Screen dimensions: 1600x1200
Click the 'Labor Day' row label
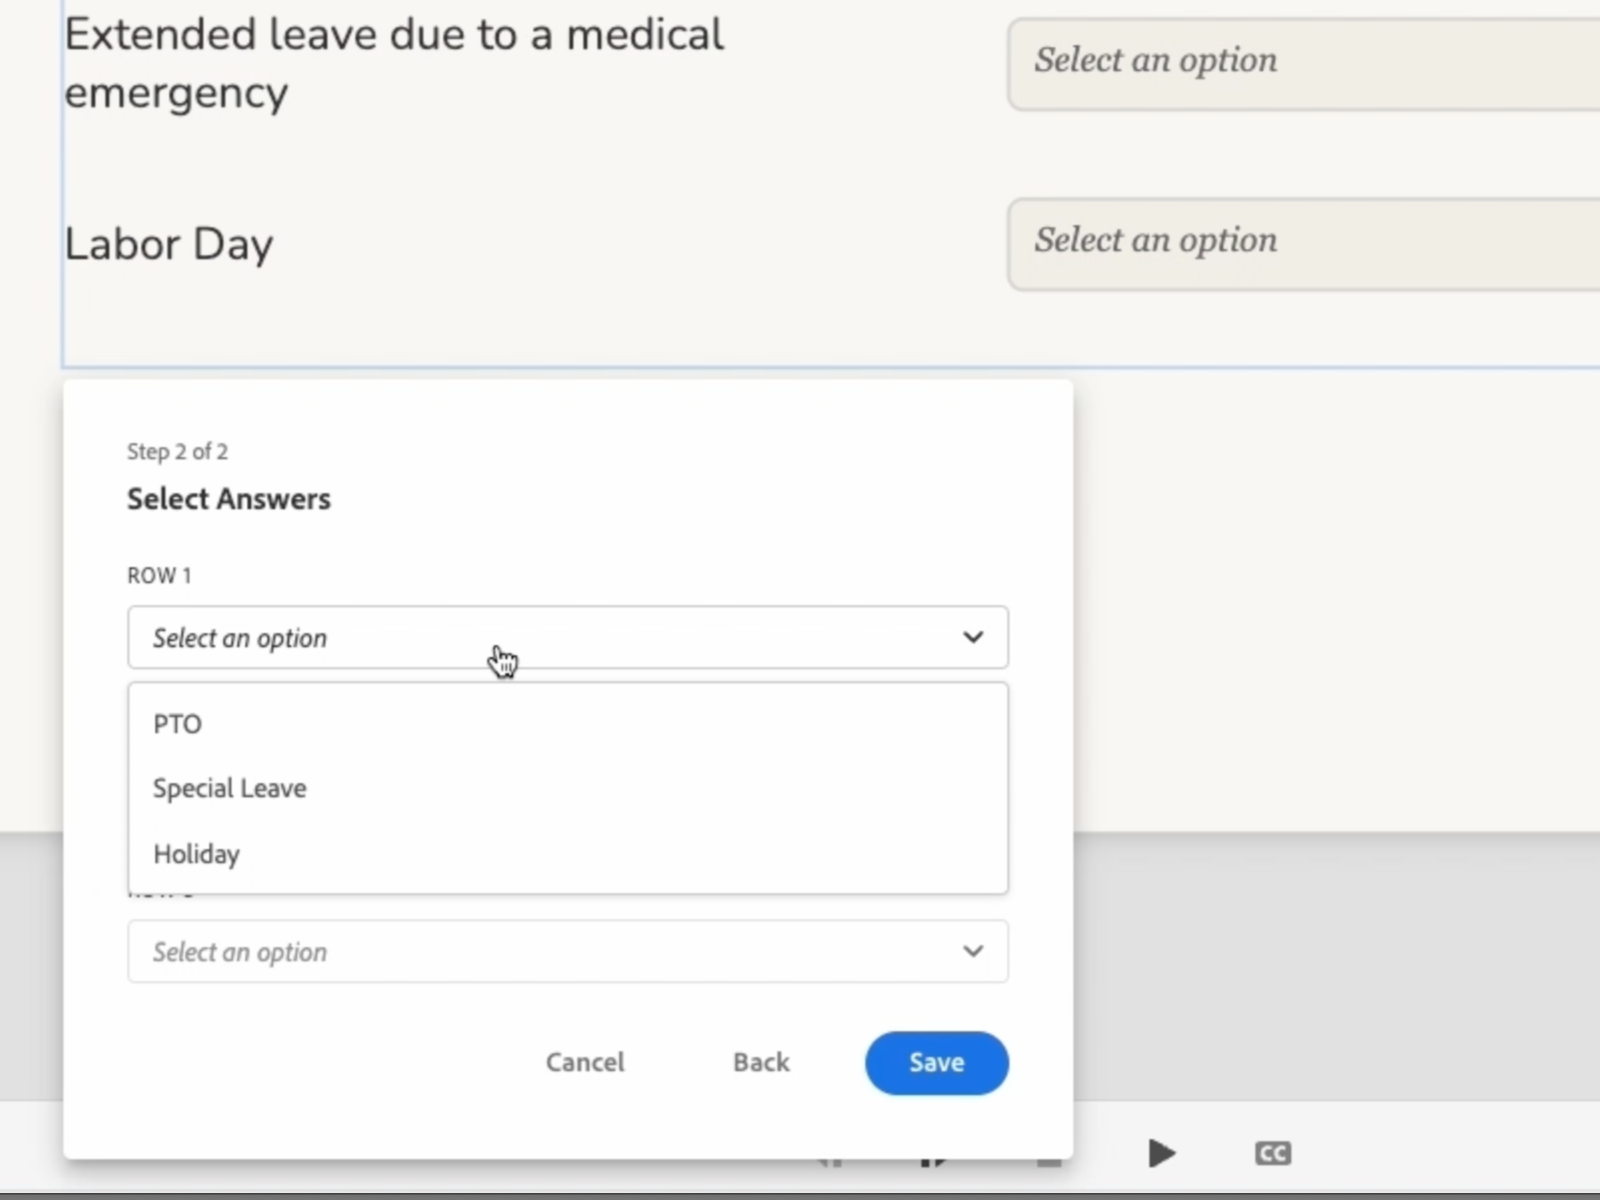pos(169,244)
